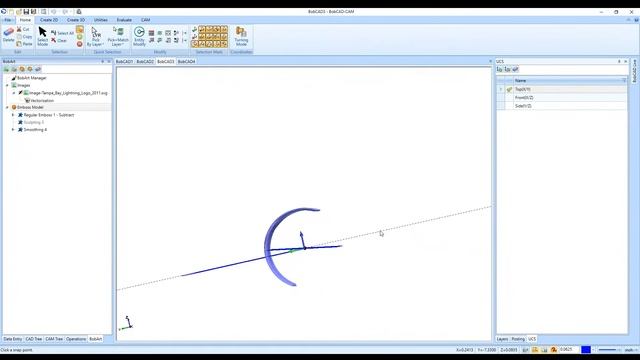Click the open file icon in quick access toolbar
640x360 pixels.
[19, 12]
